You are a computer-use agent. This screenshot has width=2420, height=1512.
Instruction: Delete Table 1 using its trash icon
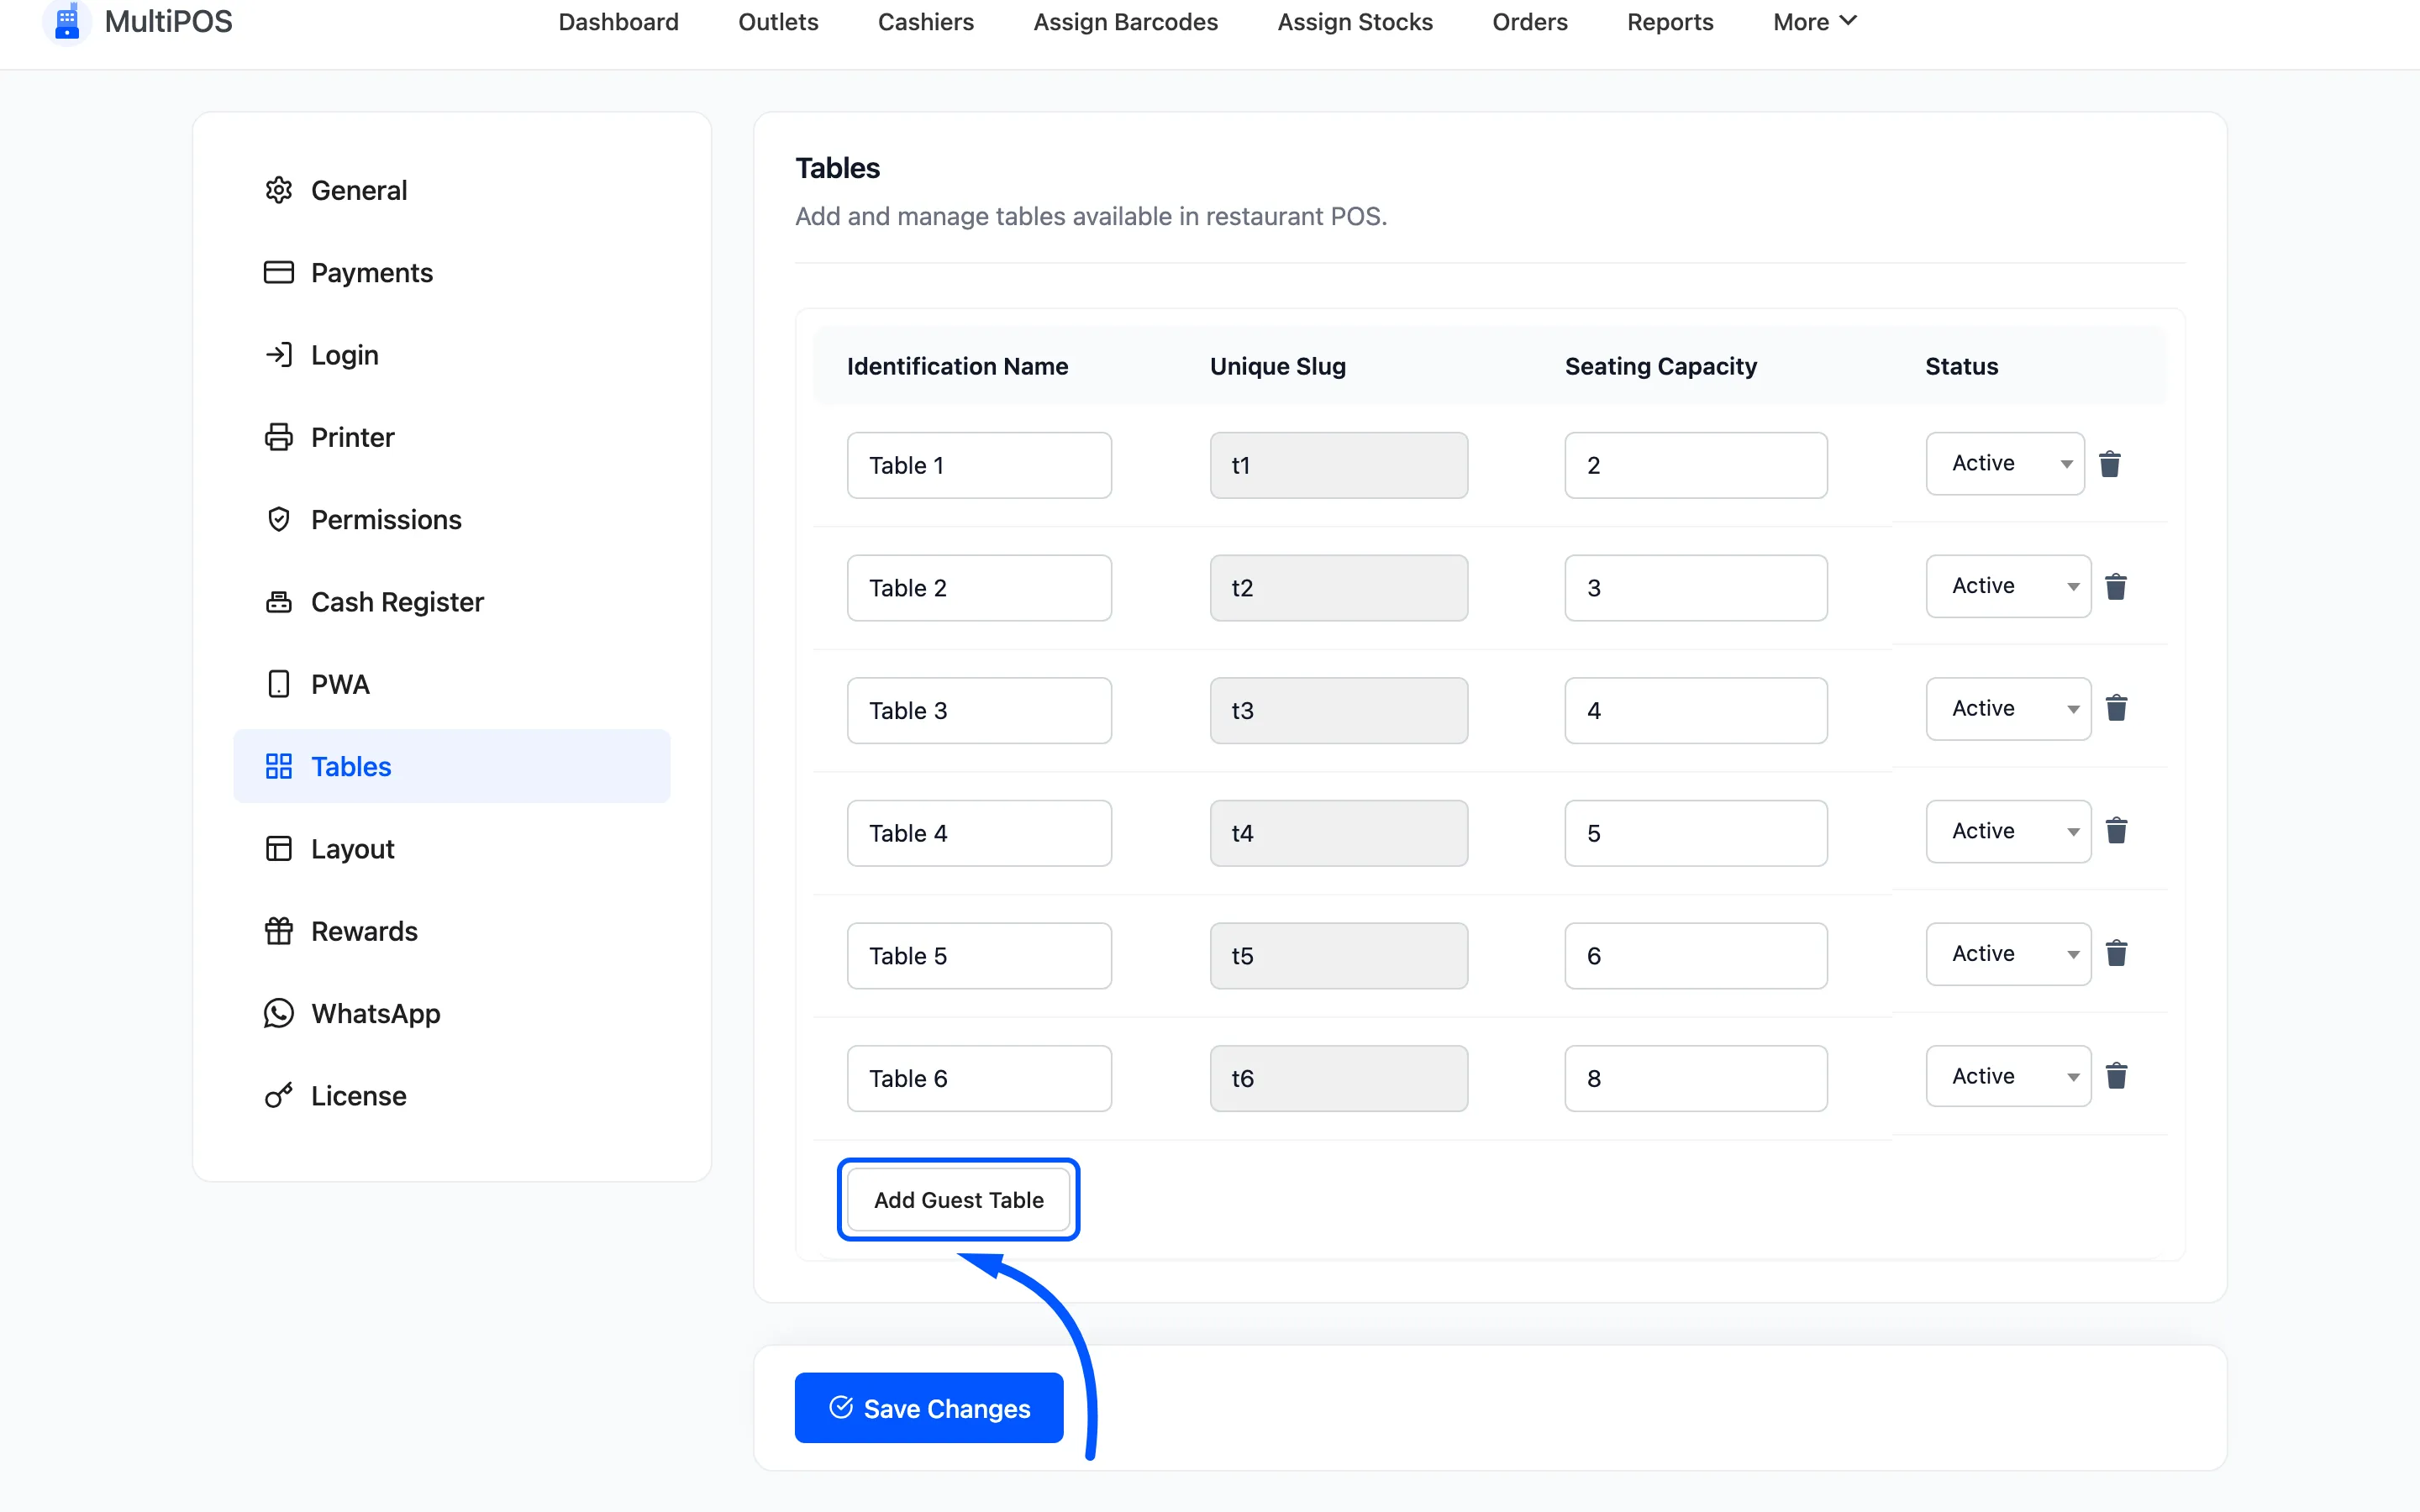pyautogui.click(x=2110, y=464)
